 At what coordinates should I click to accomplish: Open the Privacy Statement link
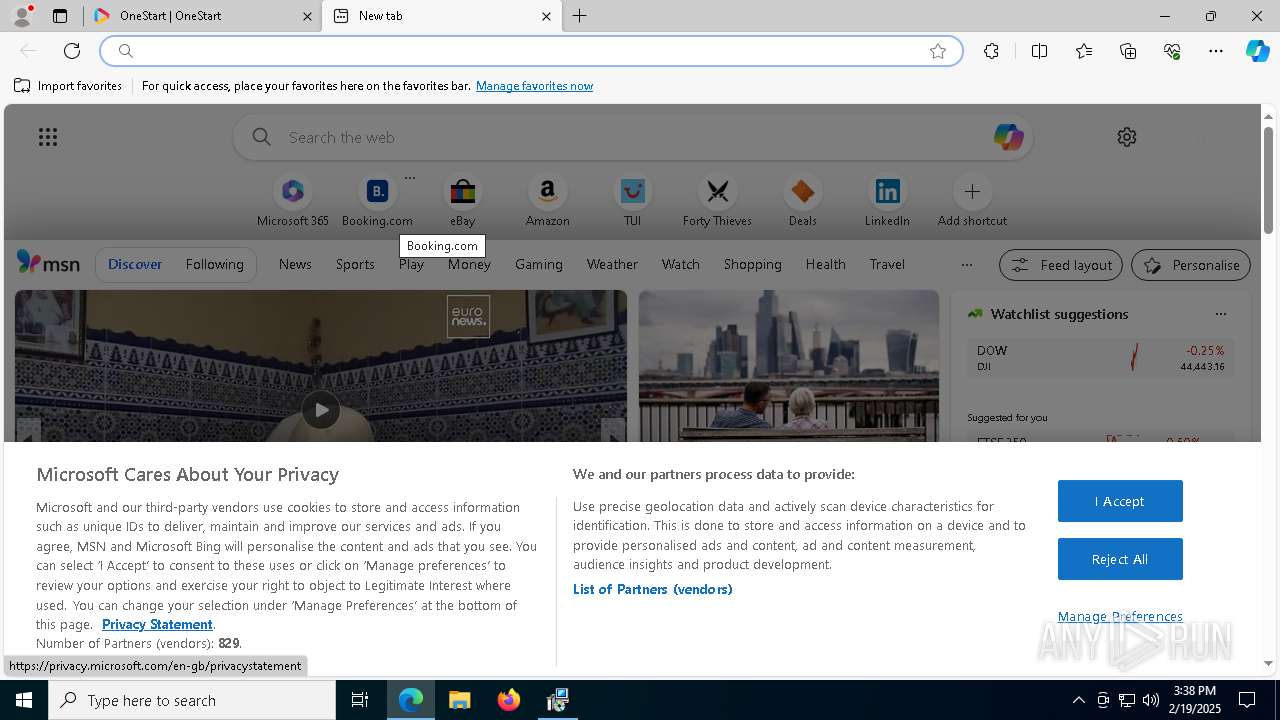[x=157, y=624]
